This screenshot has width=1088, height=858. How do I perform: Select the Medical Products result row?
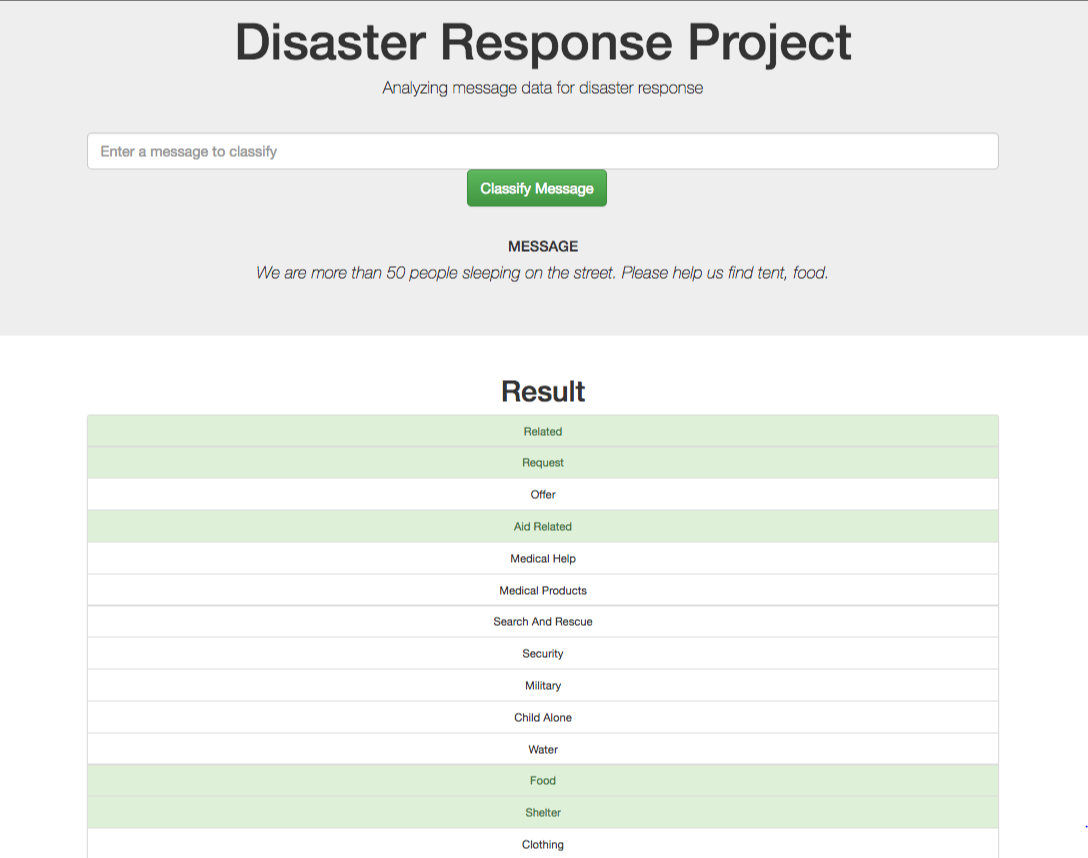coord(543,590)
